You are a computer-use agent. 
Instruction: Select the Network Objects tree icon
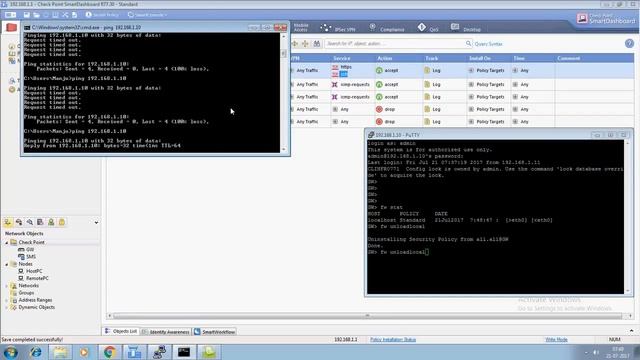(x=8, y=222)
